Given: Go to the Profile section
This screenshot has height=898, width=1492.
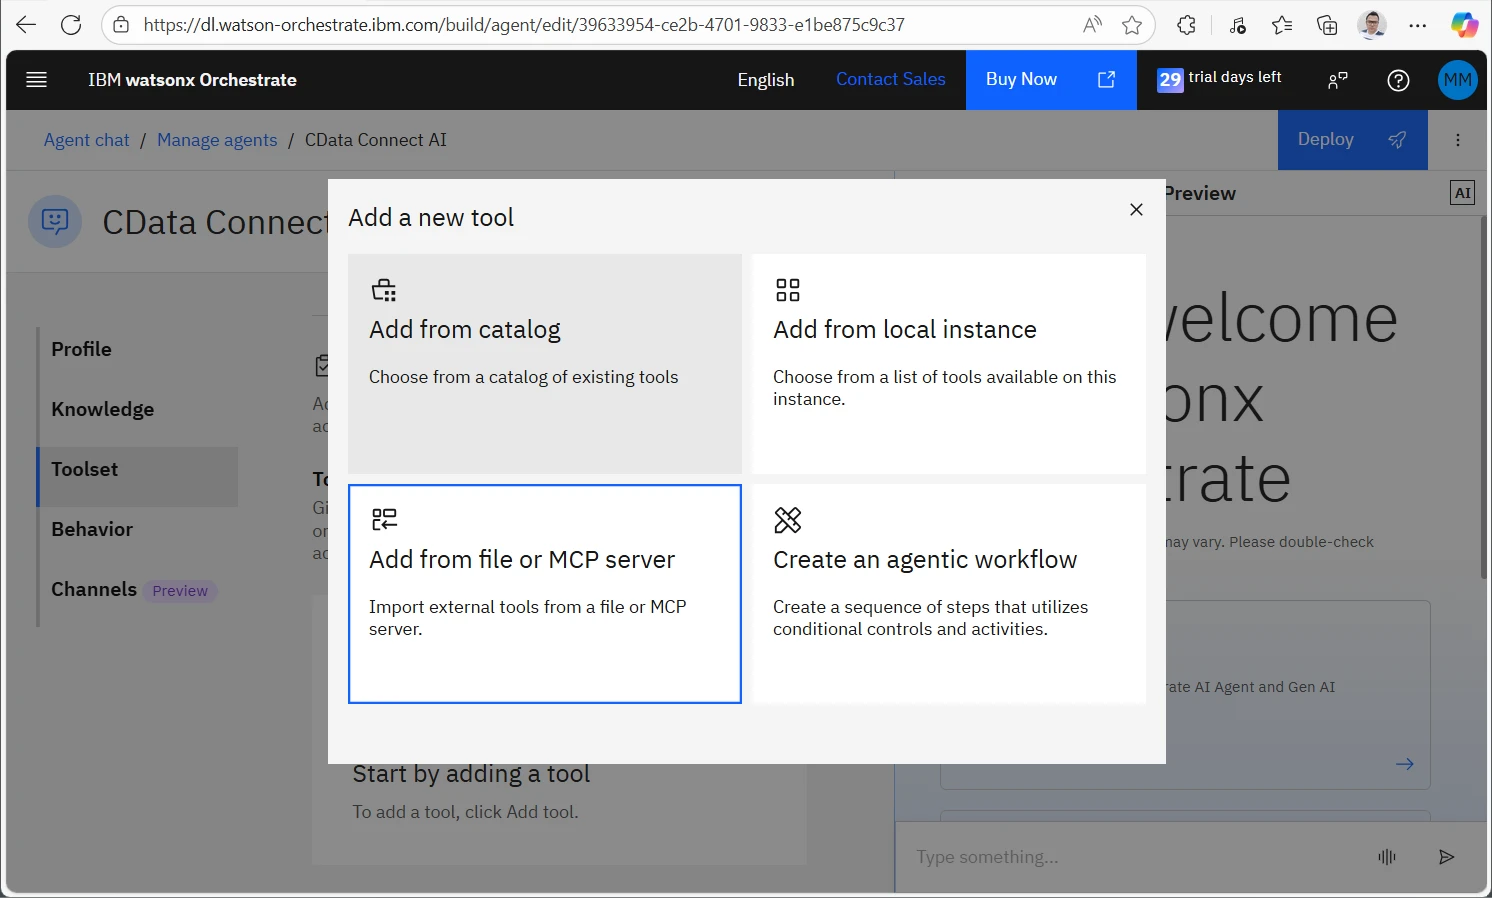Looking at the screenshot, I should point(82,349).
